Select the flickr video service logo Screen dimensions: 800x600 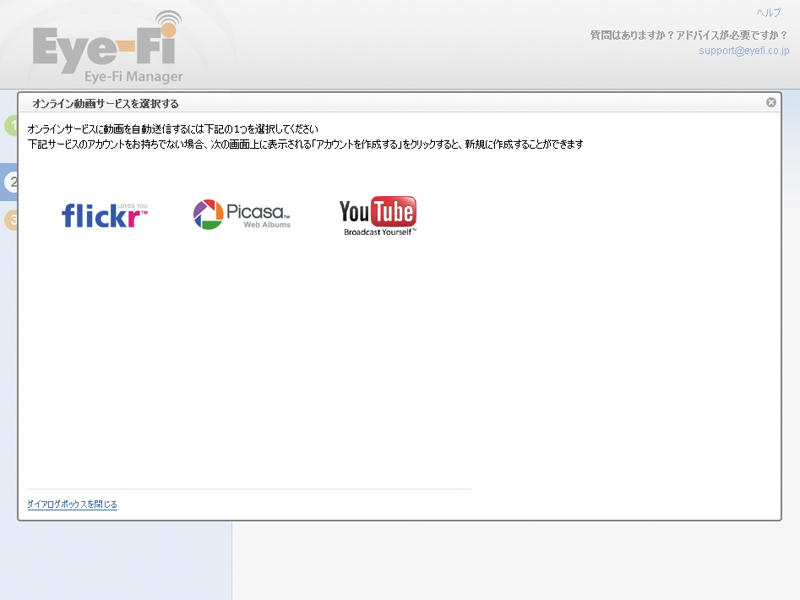[104, 214]
